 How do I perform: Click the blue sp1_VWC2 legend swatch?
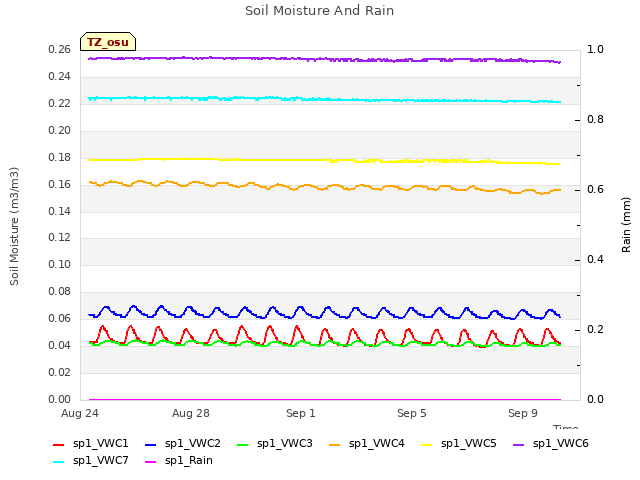click(151, 445)
